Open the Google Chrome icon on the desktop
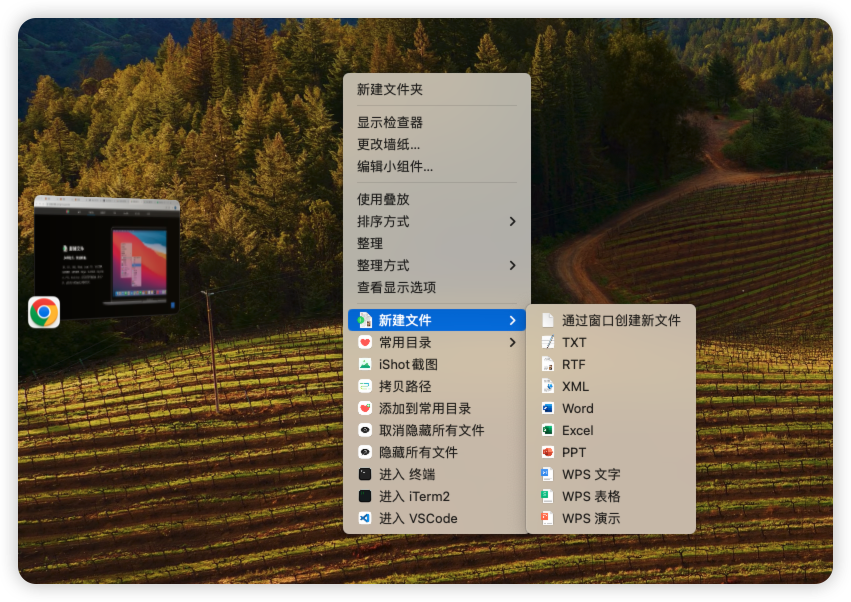The image size is (851, 602). [44, 312]
